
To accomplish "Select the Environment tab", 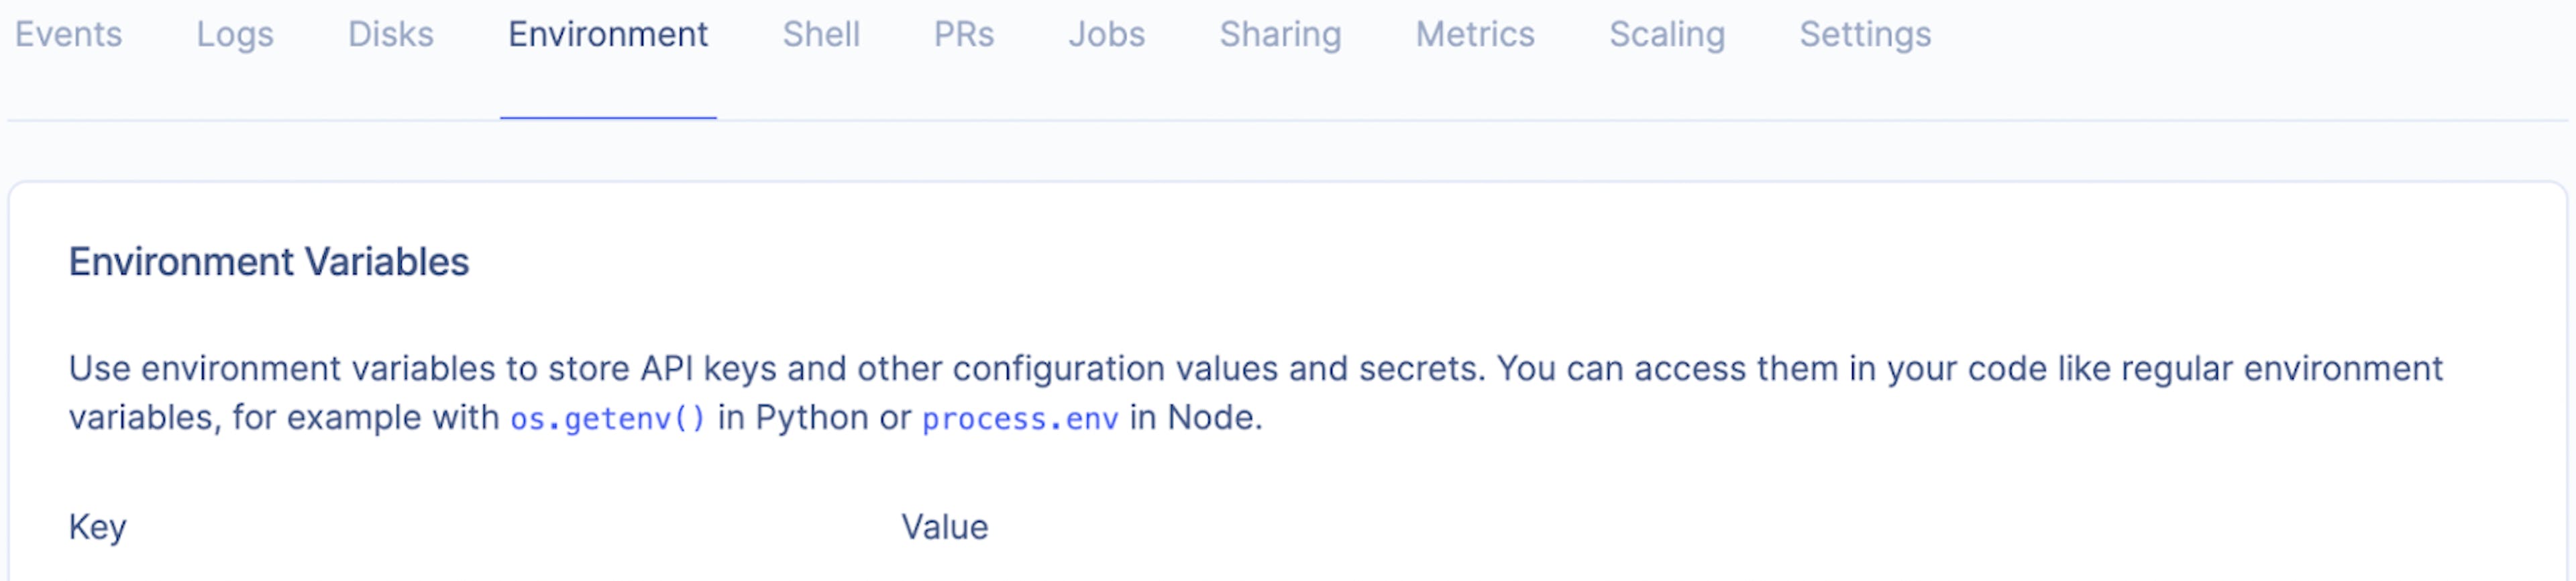I will 607,35.
